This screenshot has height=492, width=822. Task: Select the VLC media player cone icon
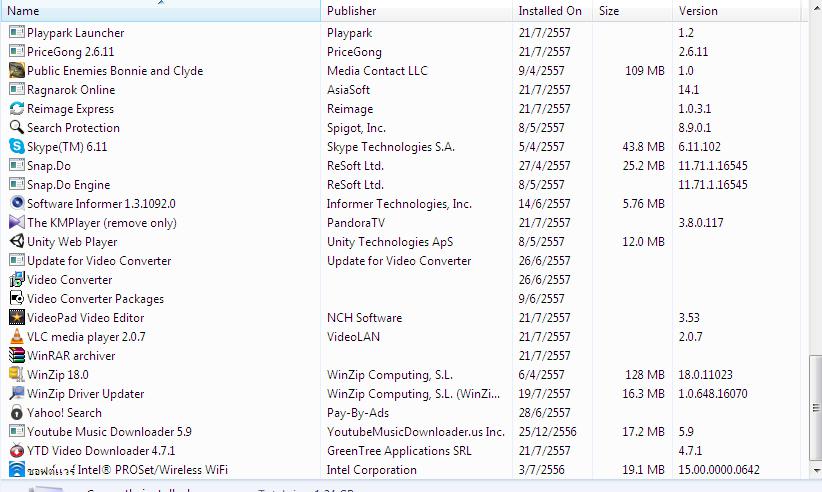click(16, 337)
